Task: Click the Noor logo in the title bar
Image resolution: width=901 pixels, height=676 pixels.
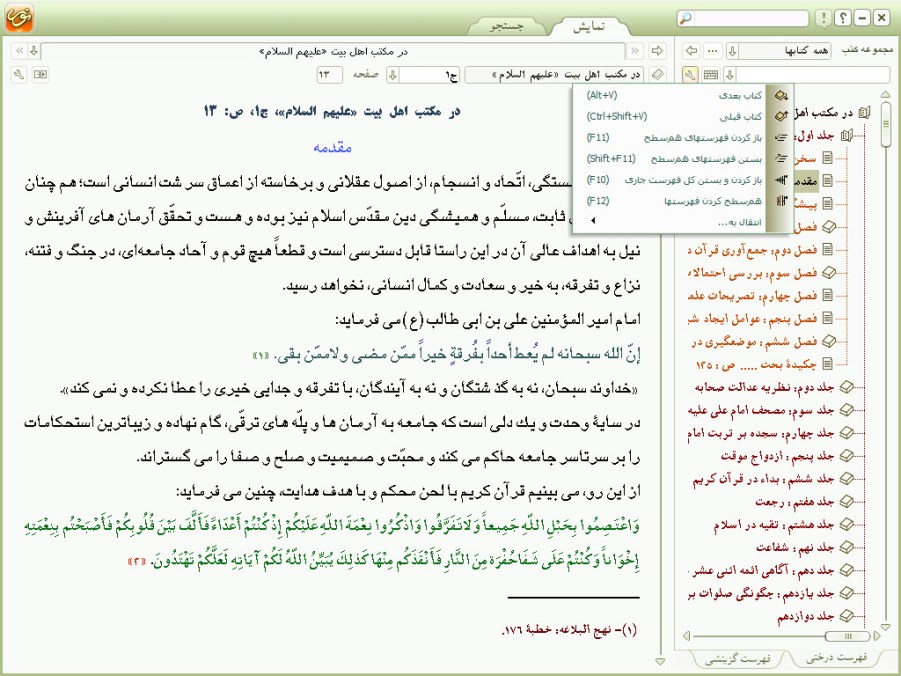Action: 19,18
